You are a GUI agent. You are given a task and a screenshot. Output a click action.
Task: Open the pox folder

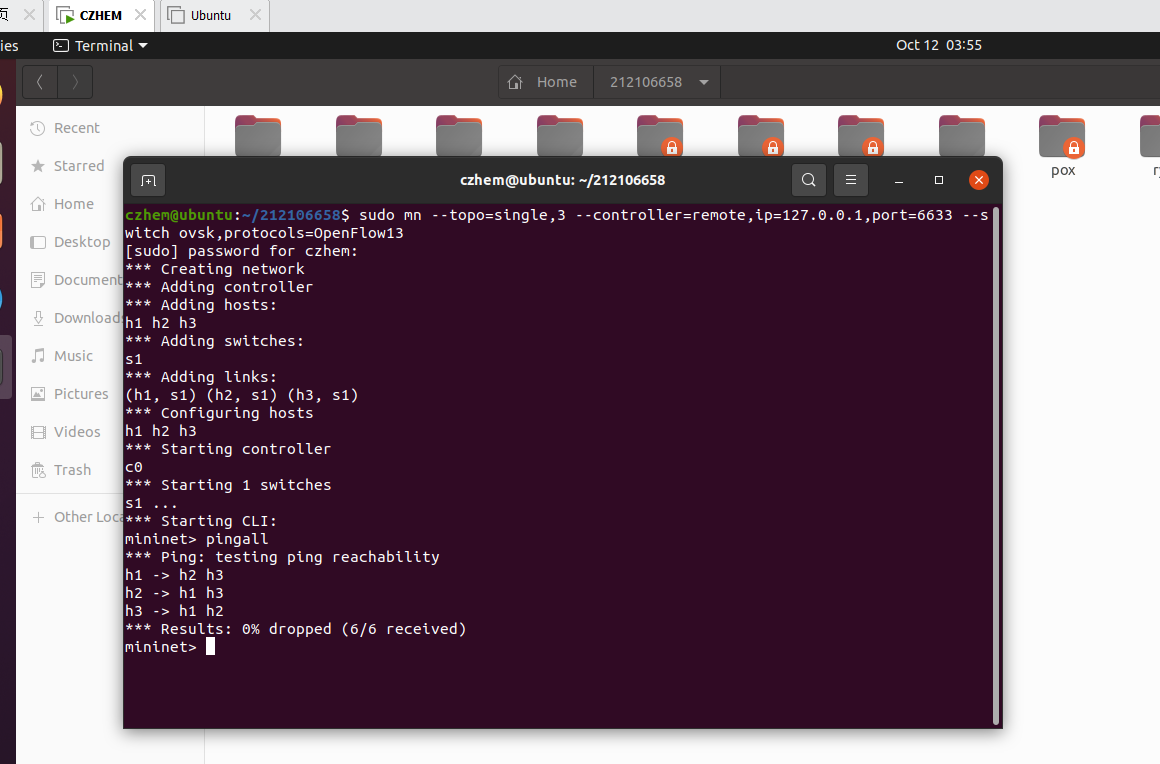click(x=1062, y=145)
